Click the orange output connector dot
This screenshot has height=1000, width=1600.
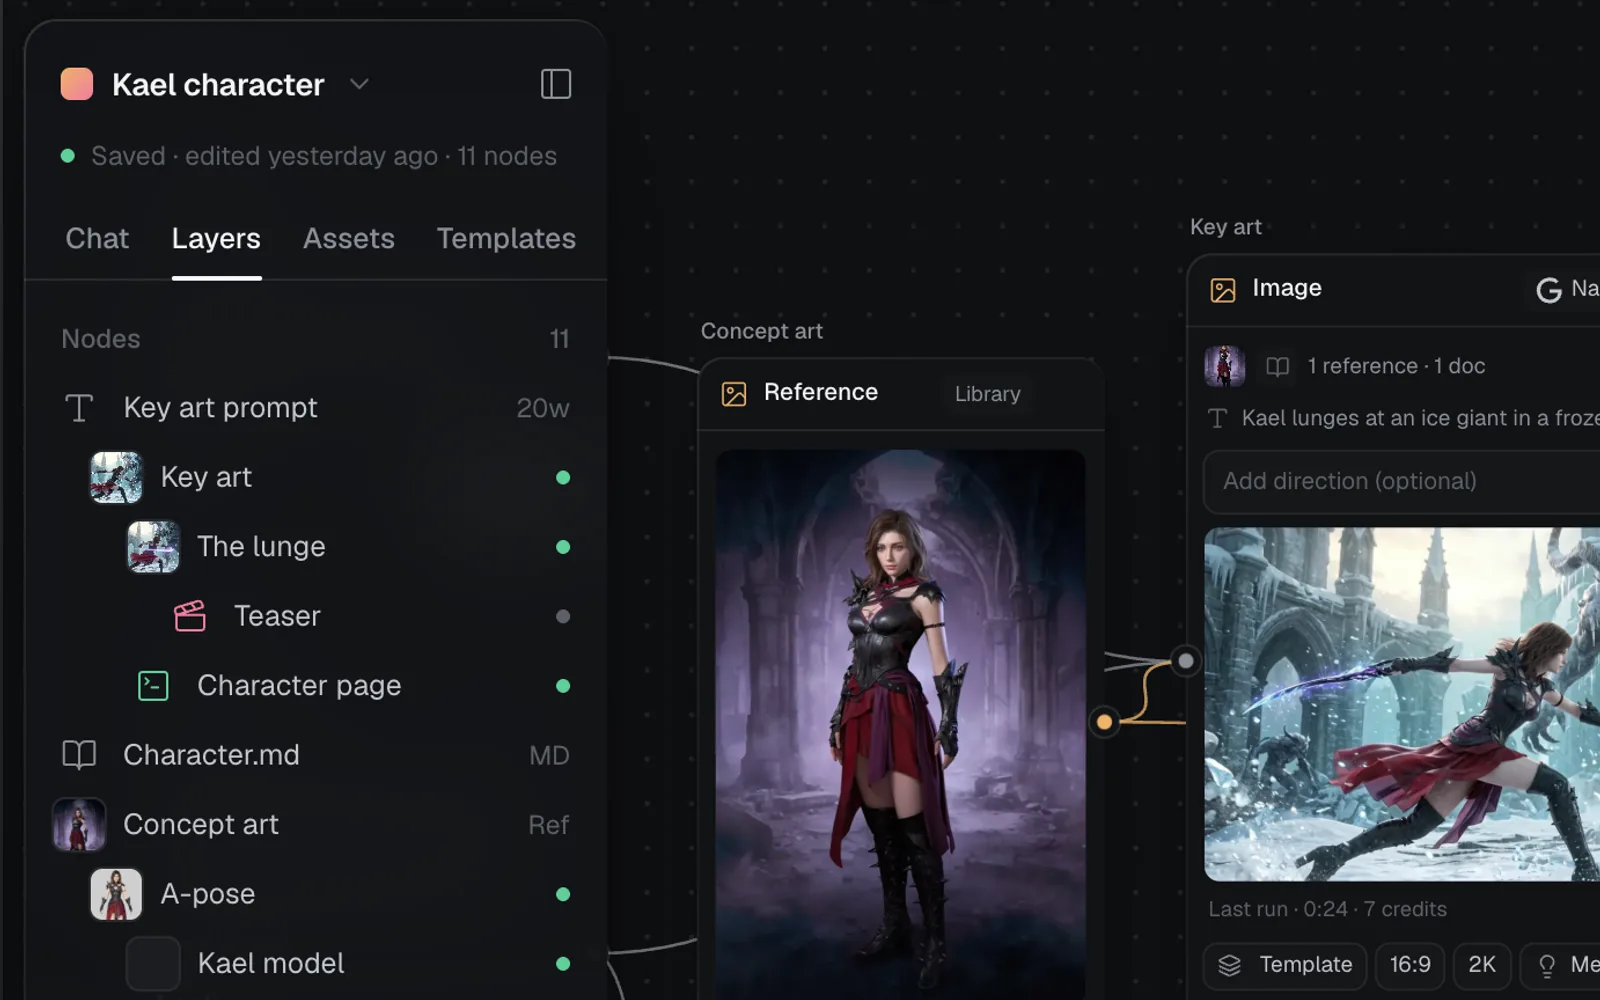pos(1104,722)
